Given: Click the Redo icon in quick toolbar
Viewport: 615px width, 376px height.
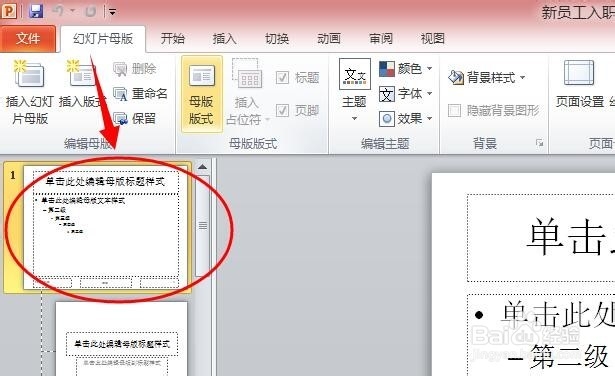Looking at the screenshot, I should coord(90,11).
